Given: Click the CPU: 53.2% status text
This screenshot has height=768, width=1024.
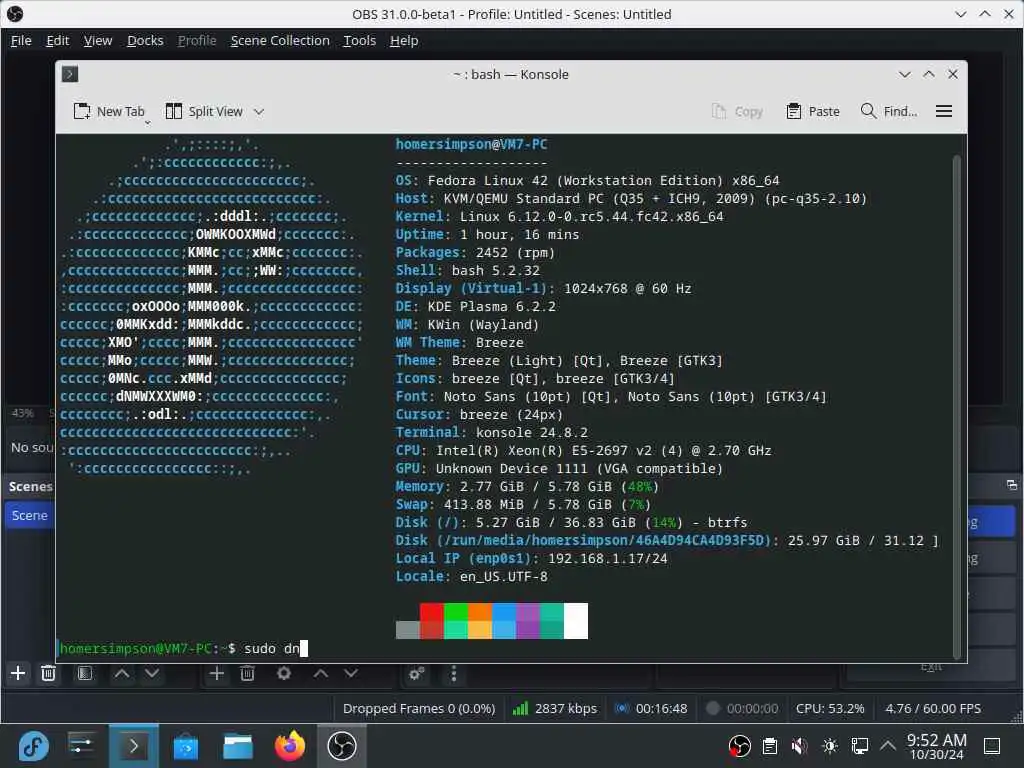Looking at the screenshot, I should (830, 709).
